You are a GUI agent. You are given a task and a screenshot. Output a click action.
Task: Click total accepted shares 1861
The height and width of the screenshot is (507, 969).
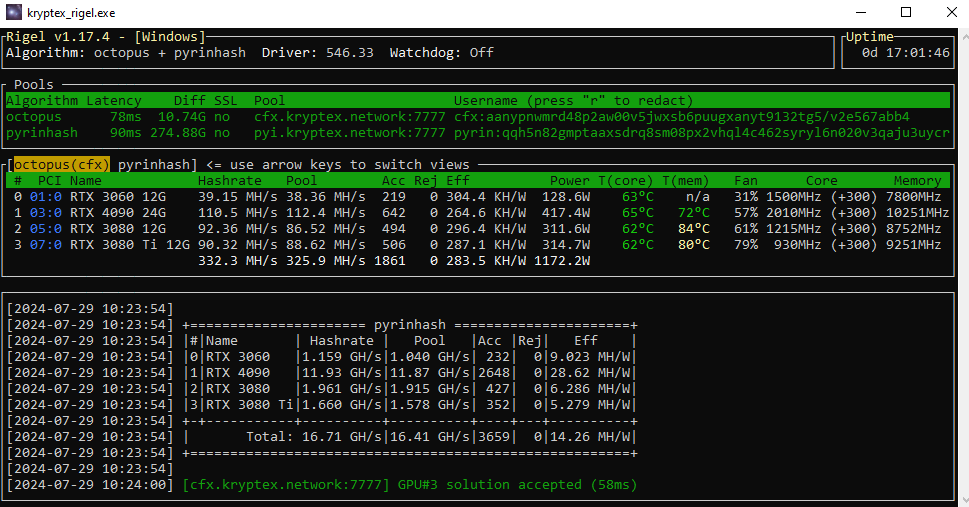coord(390,261)
